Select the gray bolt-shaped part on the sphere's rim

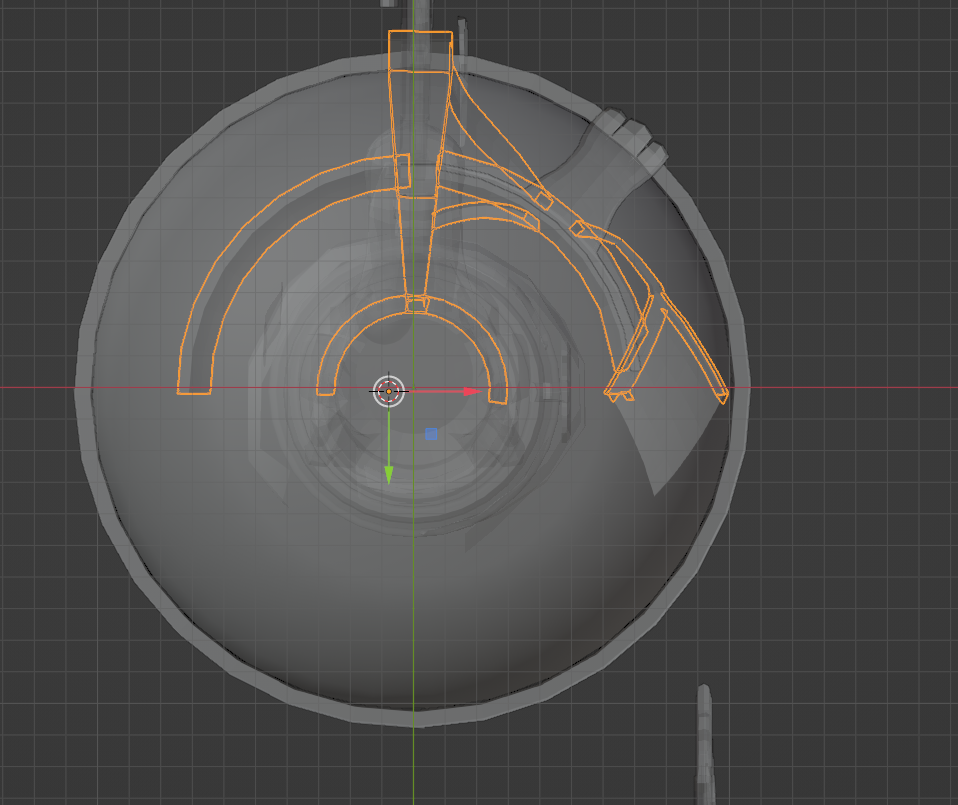(629, 139)
